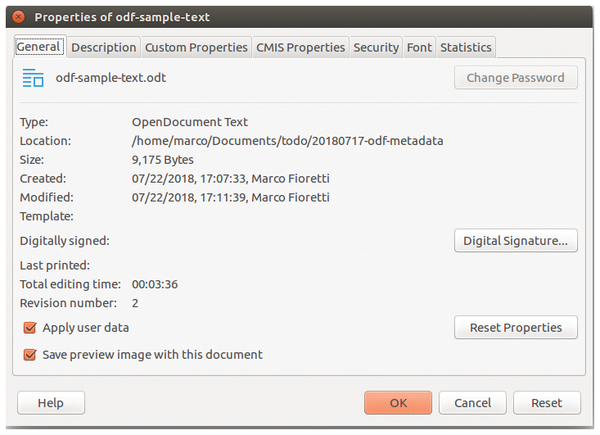Open the Description tab
This screenshot has width=600, height=435.
(x=104, y=47)
